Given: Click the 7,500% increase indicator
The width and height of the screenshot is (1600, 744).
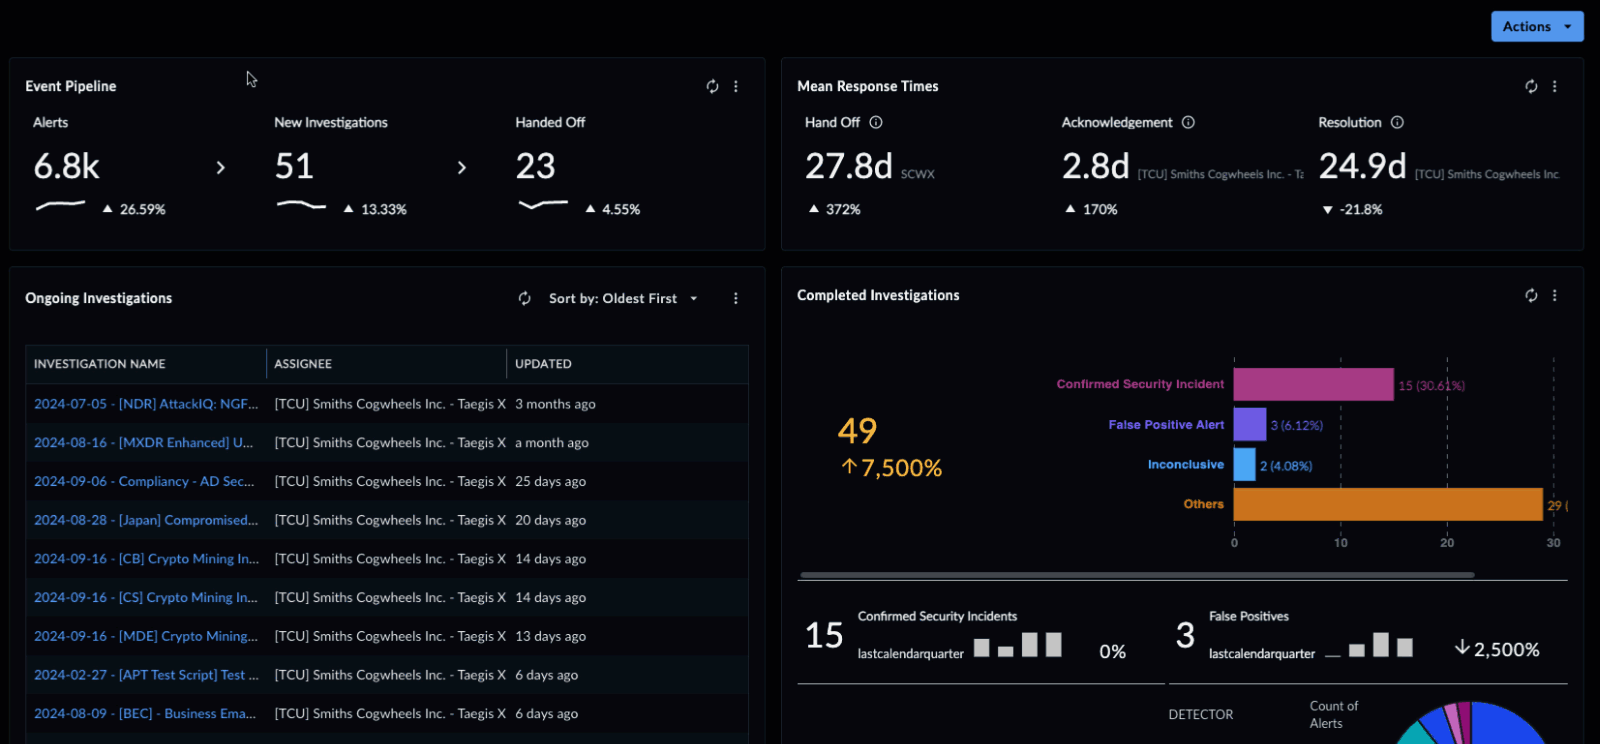Looking at the screenshot, I should click(891, 468).
